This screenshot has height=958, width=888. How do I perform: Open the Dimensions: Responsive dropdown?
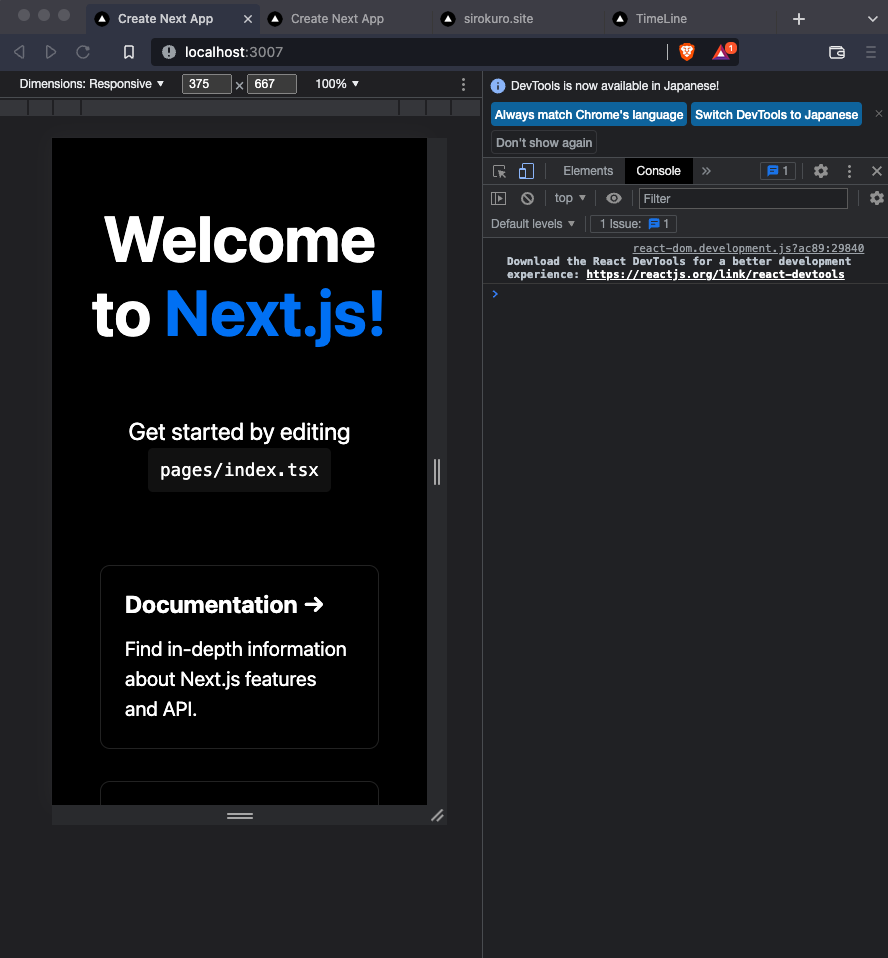click(92, 84)
